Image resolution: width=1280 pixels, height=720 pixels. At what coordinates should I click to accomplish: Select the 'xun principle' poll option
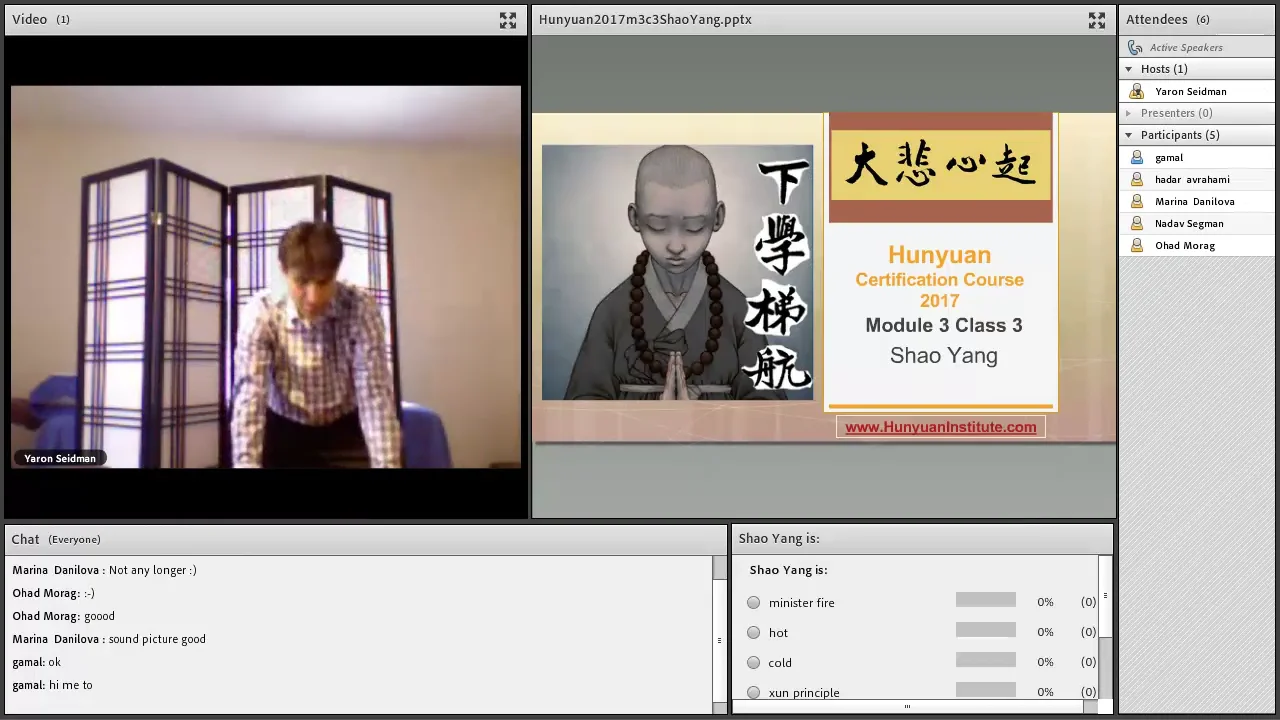pos(753,692)
